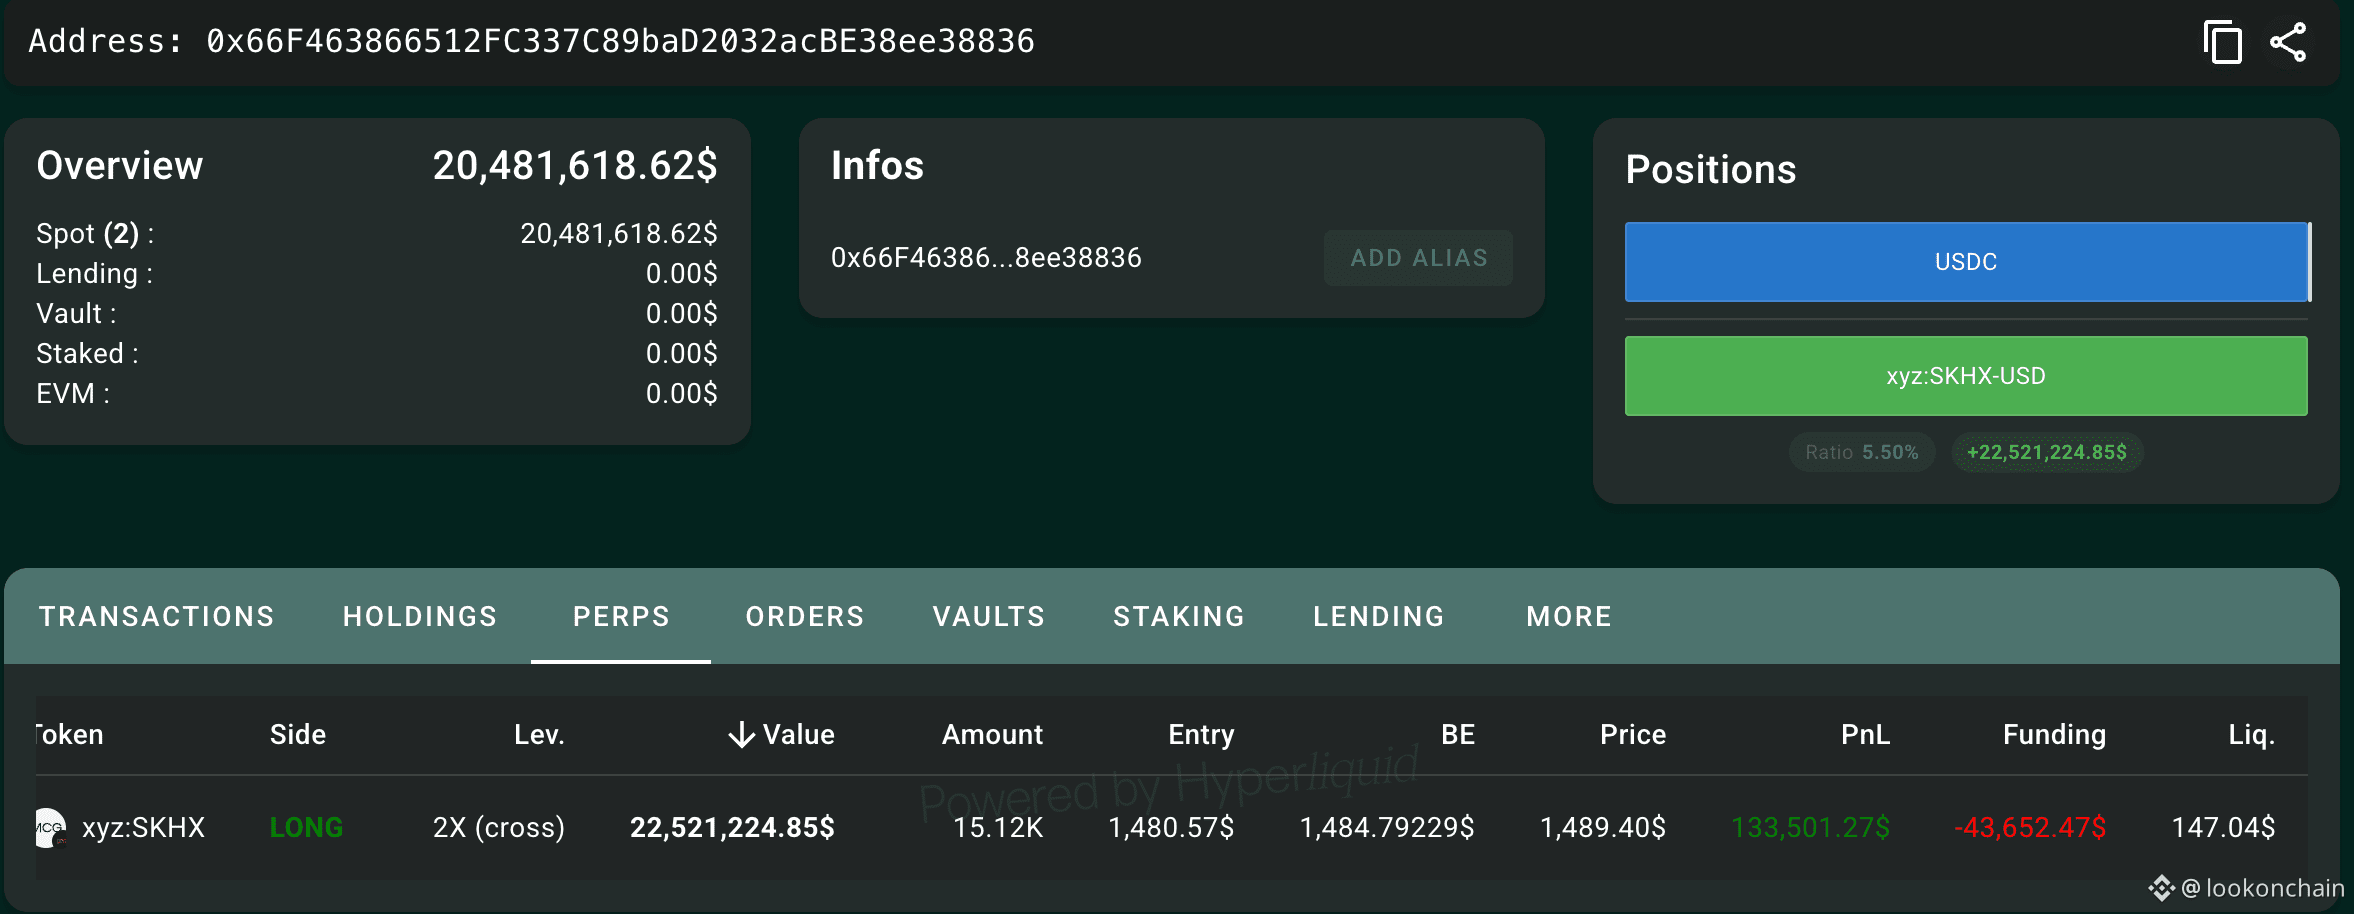Click the xyz:SKHX token logo
Image resolution: width=2354 pixels, height=914 pixels.
[49, 828]
